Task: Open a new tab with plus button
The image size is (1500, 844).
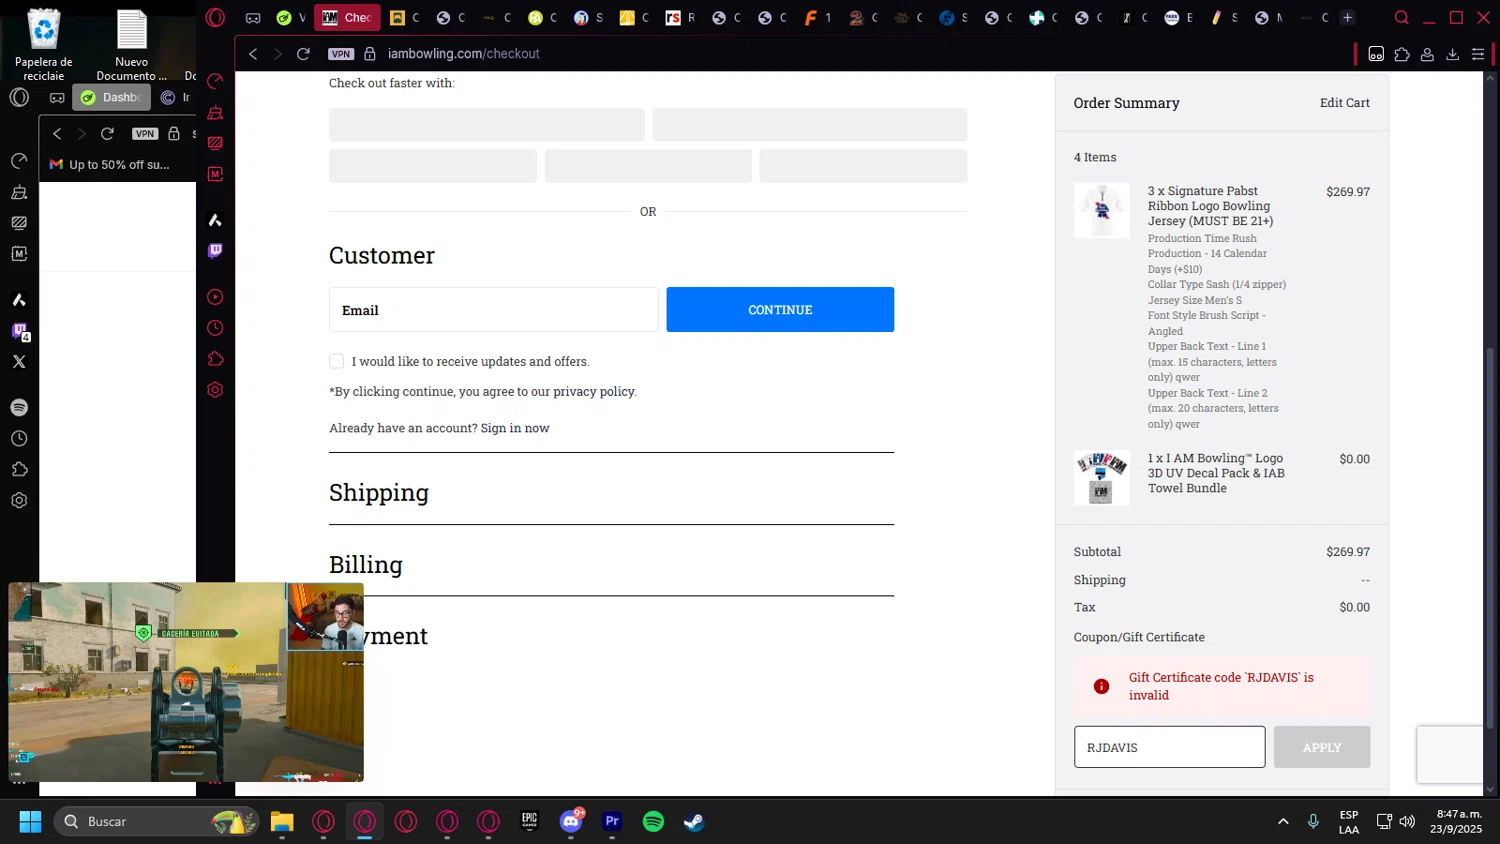Action: [1347, 17]
